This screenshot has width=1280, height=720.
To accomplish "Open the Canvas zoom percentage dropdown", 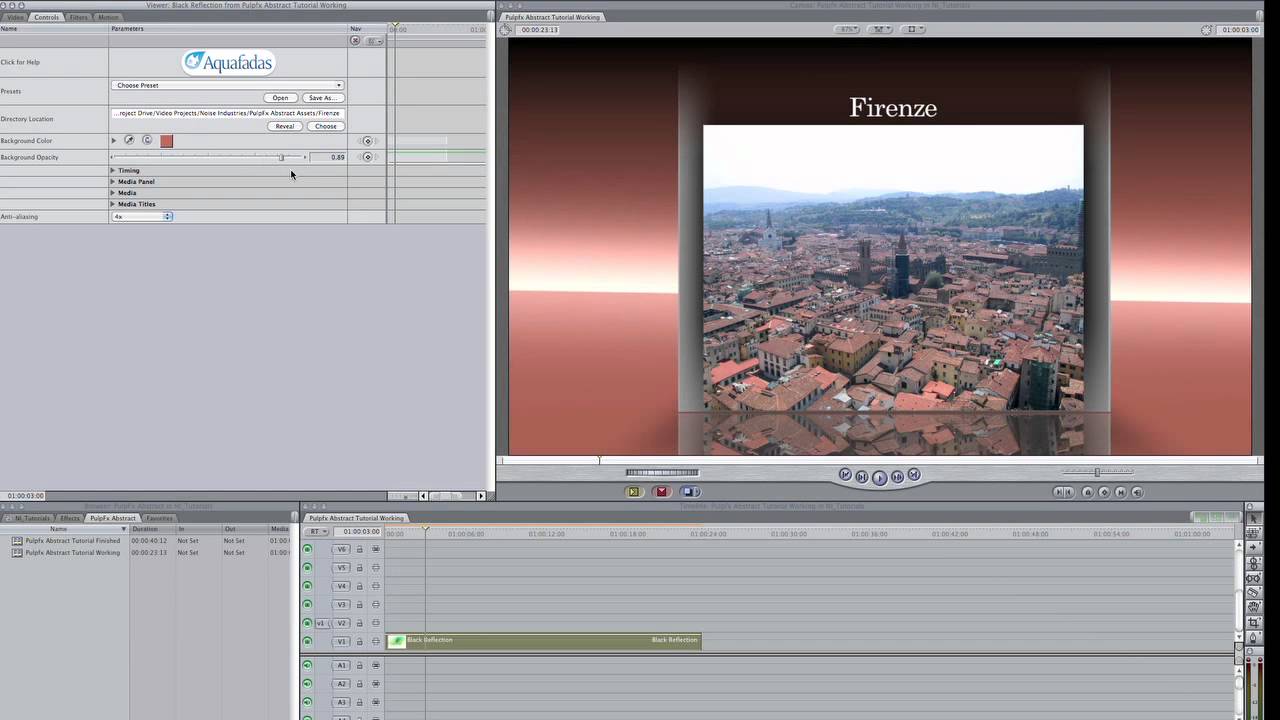I will click(x=849, y=30).
